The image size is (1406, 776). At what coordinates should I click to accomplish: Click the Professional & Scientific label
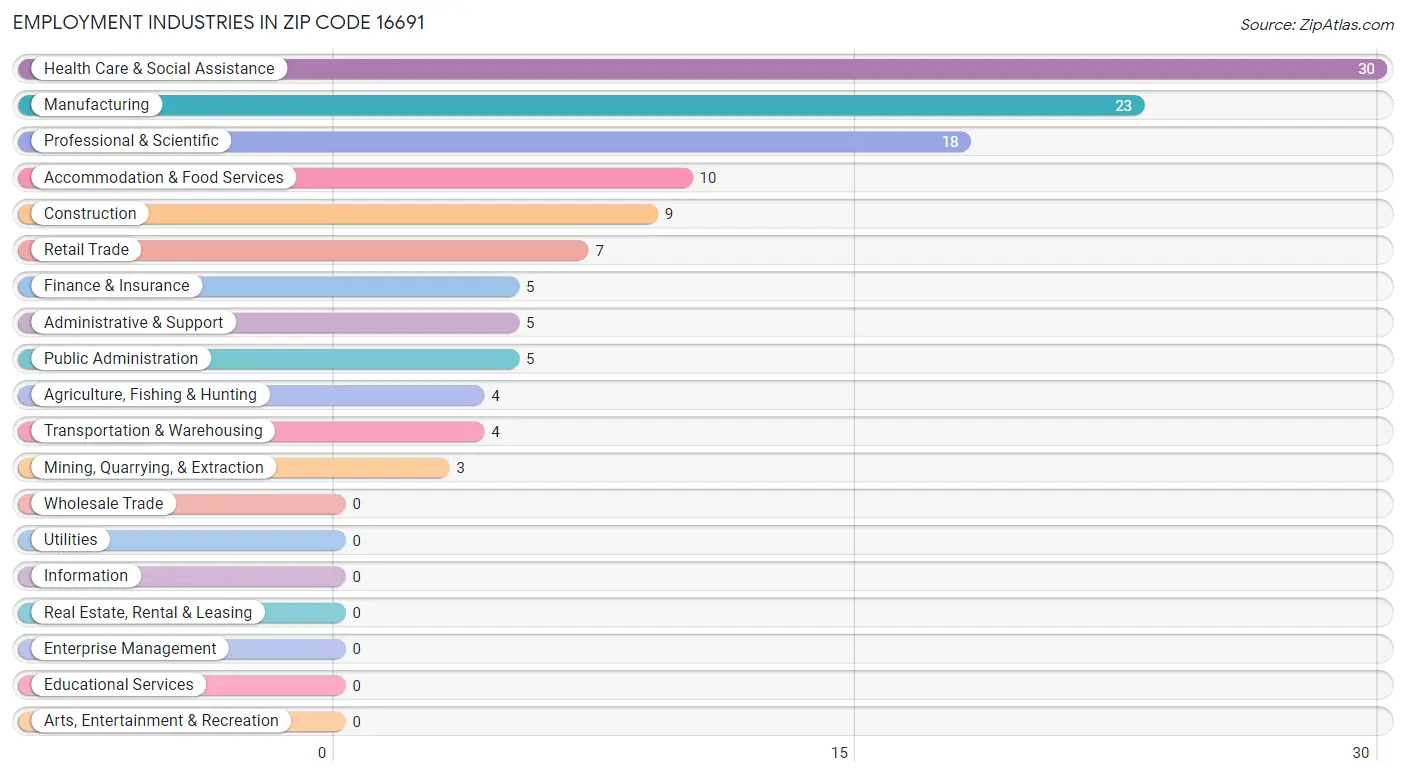[131, 141]
